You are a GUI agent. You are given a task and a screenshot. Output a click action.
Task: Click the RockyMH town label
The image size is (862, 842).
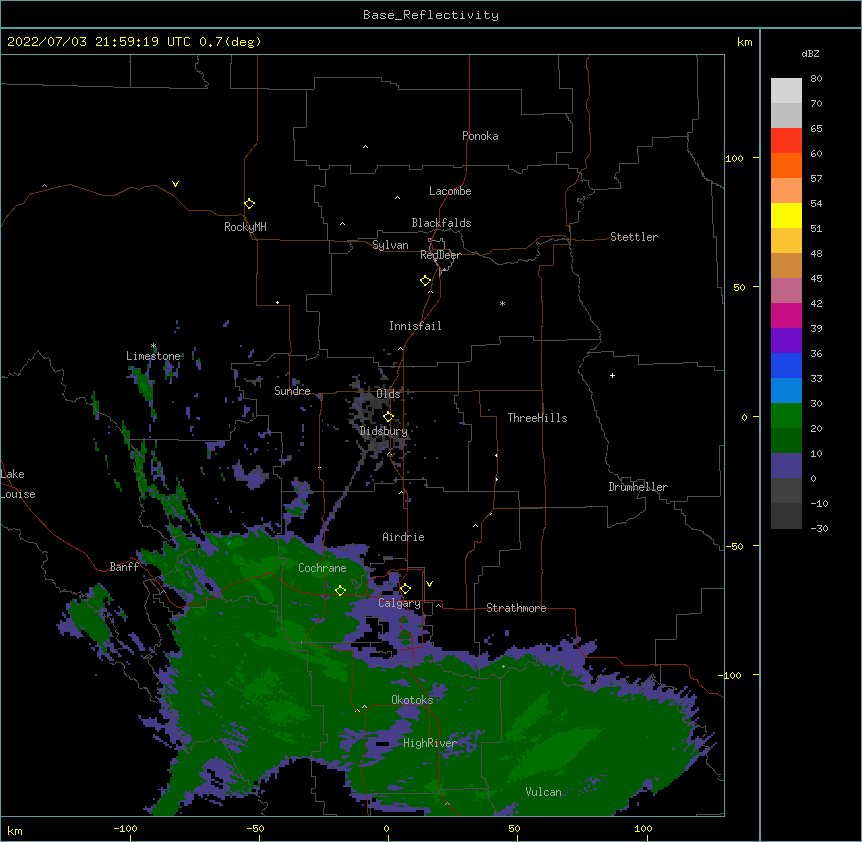coord(245,227)
